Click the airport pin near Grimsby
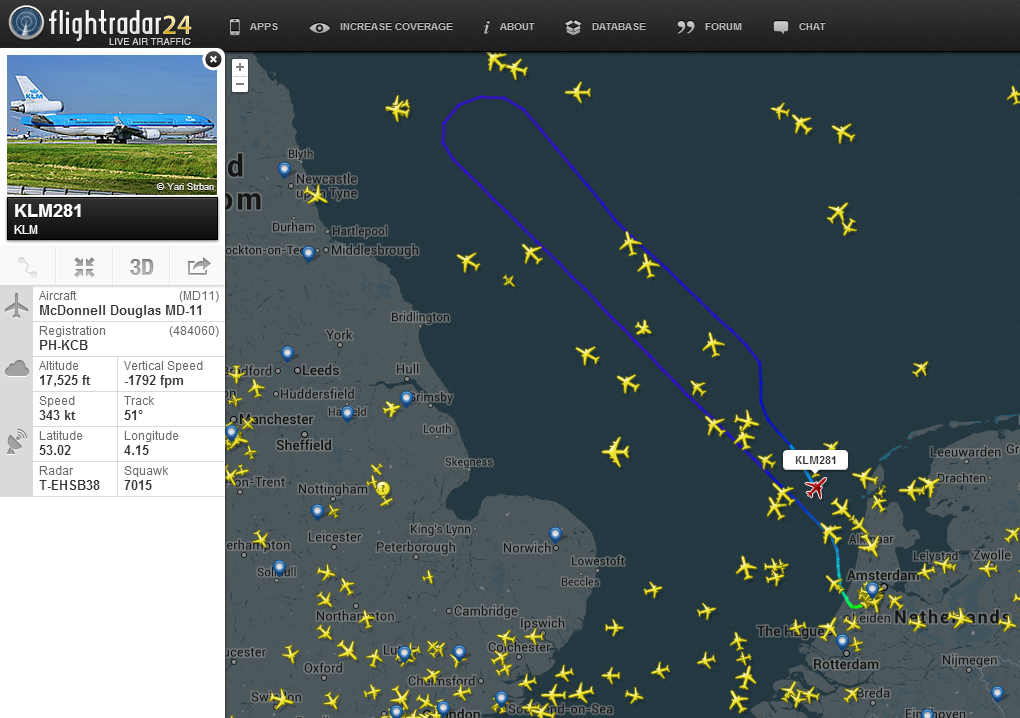Image resolution: width=1020 pixels, height=718 pixels. [x=406, y=398]
